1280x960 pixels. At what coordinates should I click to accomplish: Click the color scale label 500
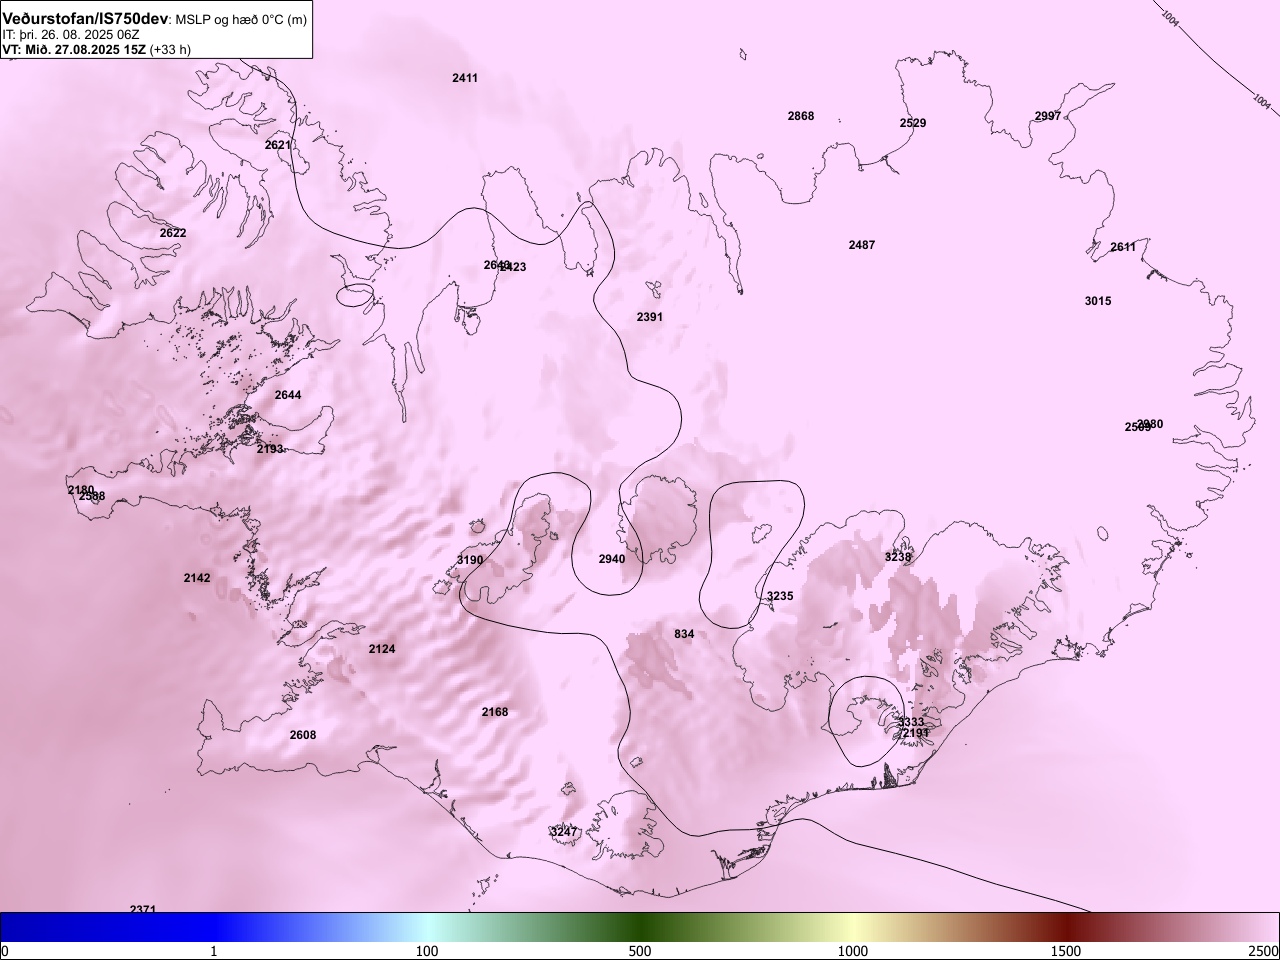(x=640, y=950)
